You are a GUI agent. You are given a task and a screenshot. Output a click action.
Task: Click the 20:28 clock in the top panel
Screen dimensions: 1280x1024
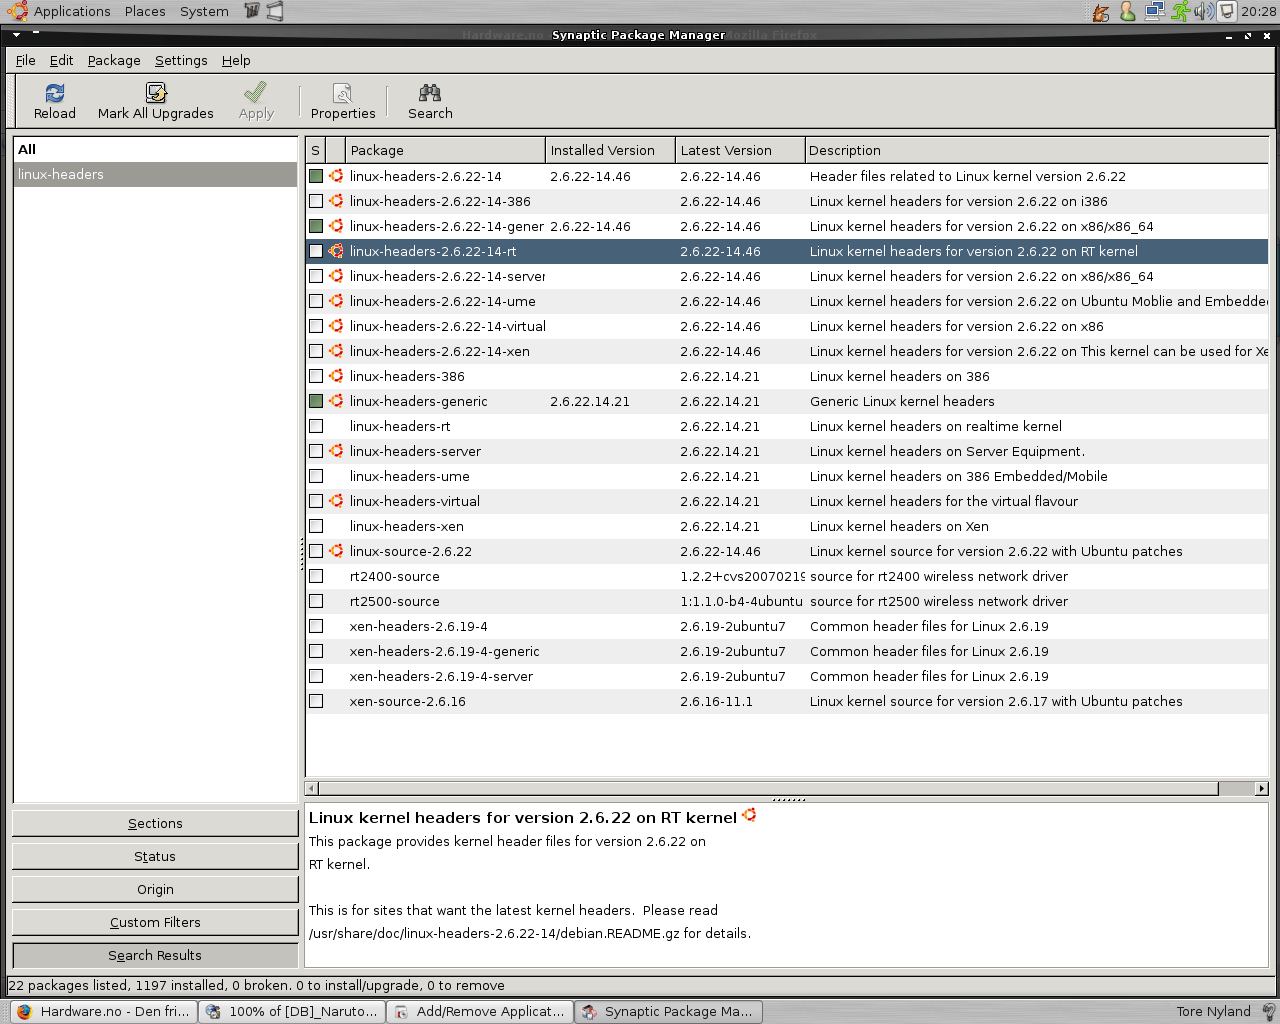point(1258,12)
